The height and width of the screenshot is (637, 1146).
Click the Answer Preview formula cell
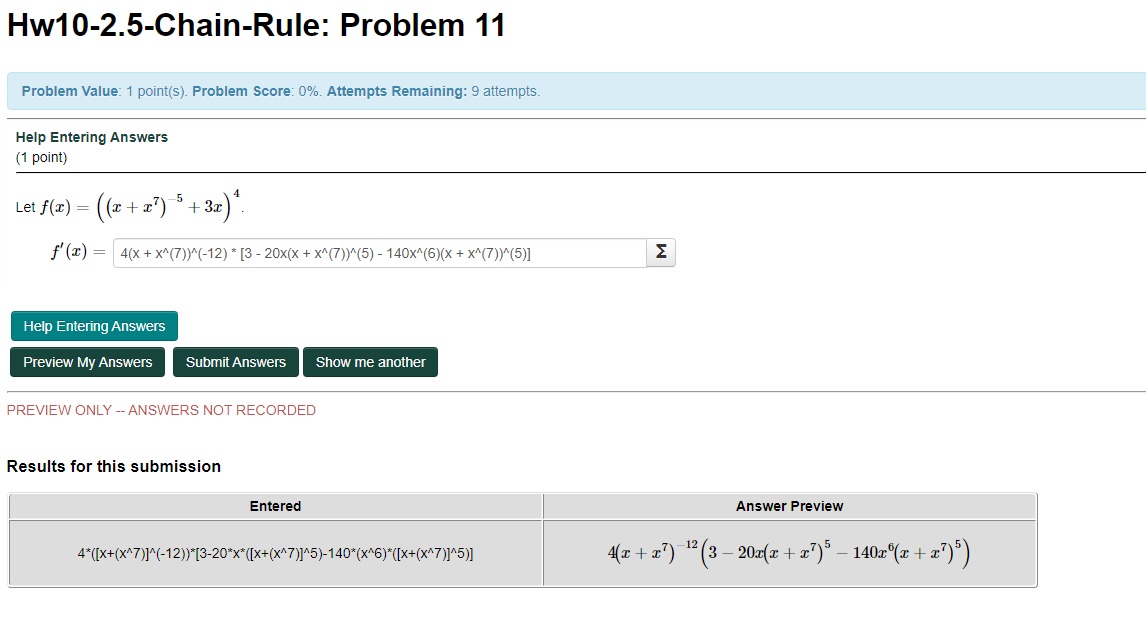[789, 553]
